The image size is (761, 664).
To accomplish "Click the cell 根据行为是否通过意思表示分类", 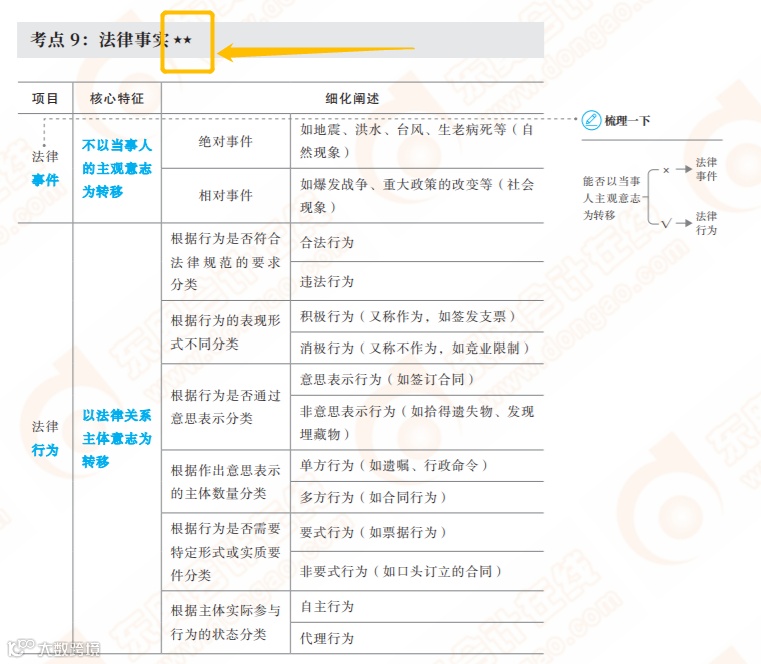I will 226,407.
